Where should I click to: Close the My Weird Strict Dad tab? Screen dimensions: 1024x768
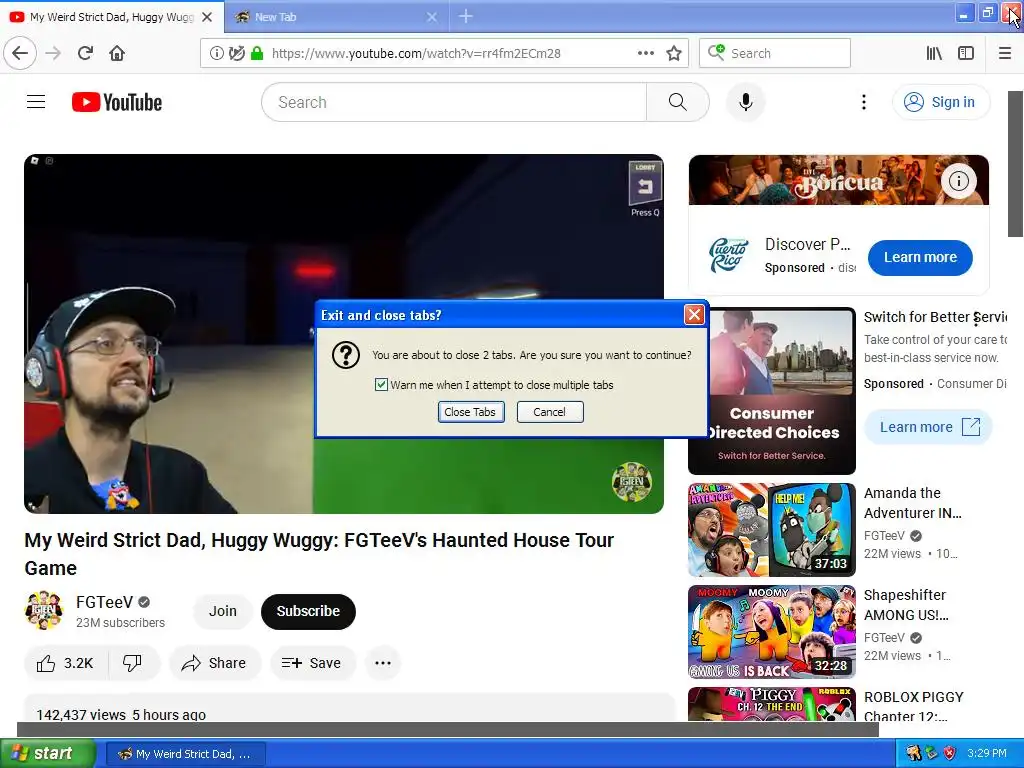207,17
